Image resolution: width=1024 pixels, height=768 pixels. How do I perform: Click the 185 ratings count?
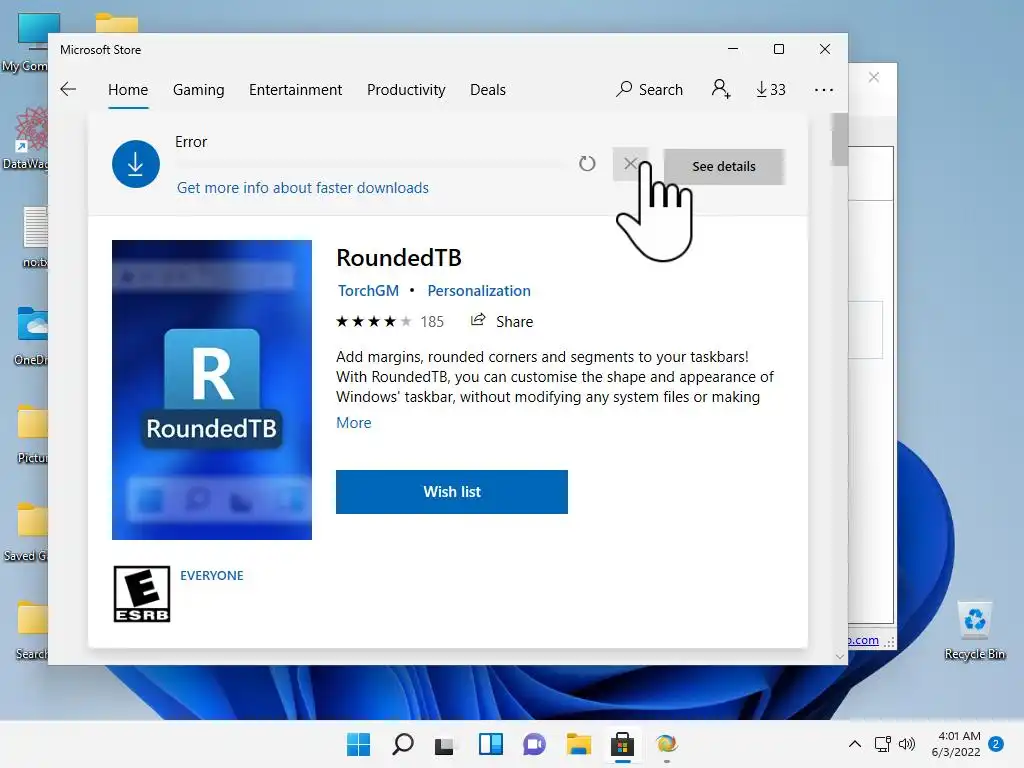tap(432, 321)
